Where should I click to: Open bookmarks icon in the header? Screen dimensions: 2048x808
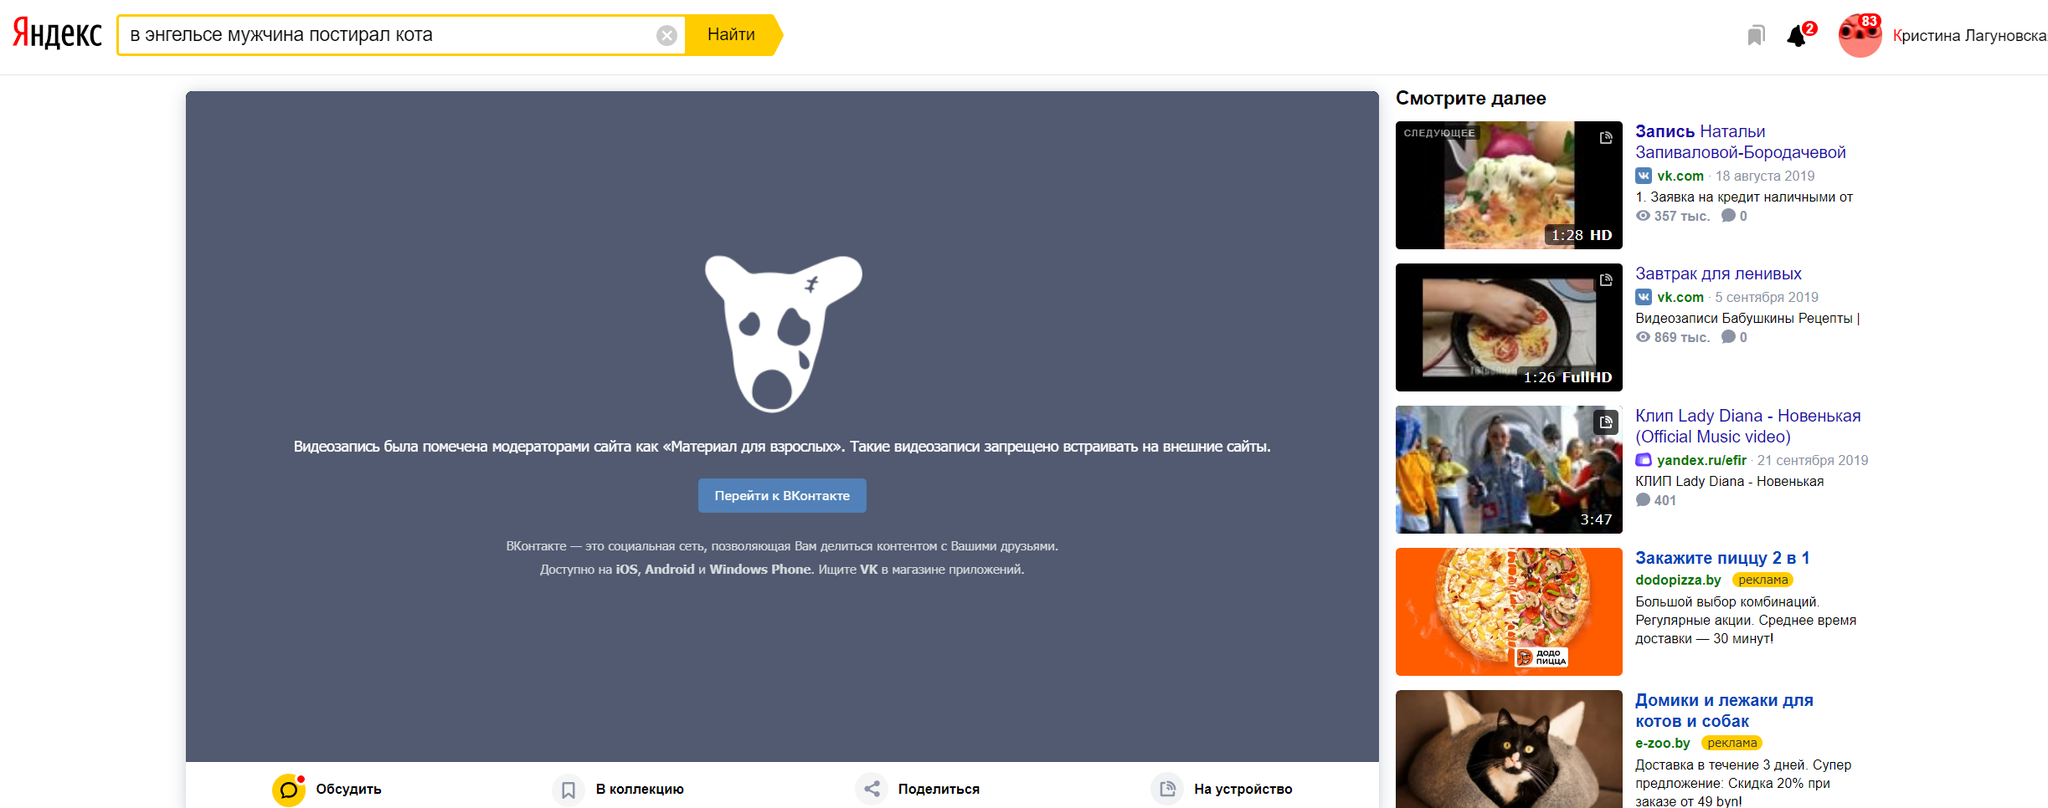point(1756,36)
